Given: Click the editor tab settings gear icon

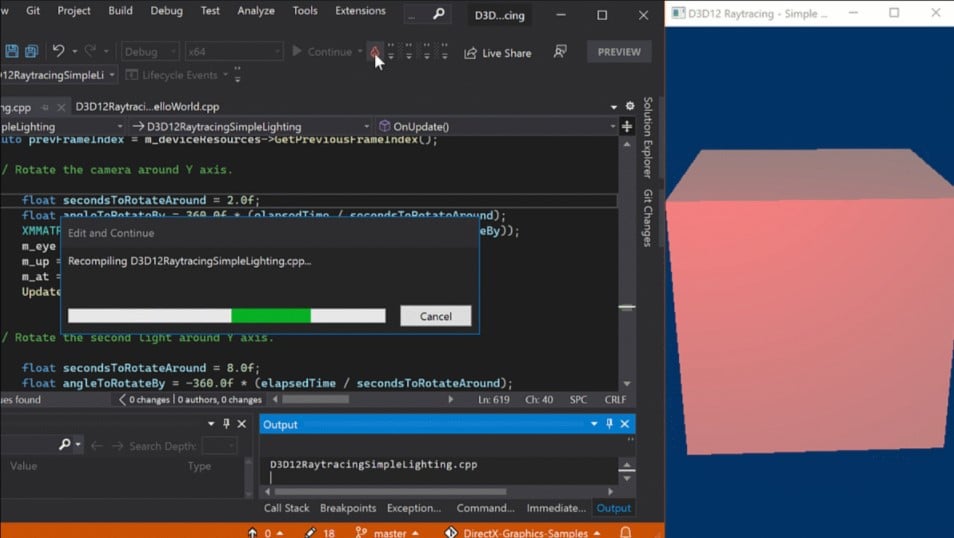Looking at the screenshot, I should (x=630, y=106).
